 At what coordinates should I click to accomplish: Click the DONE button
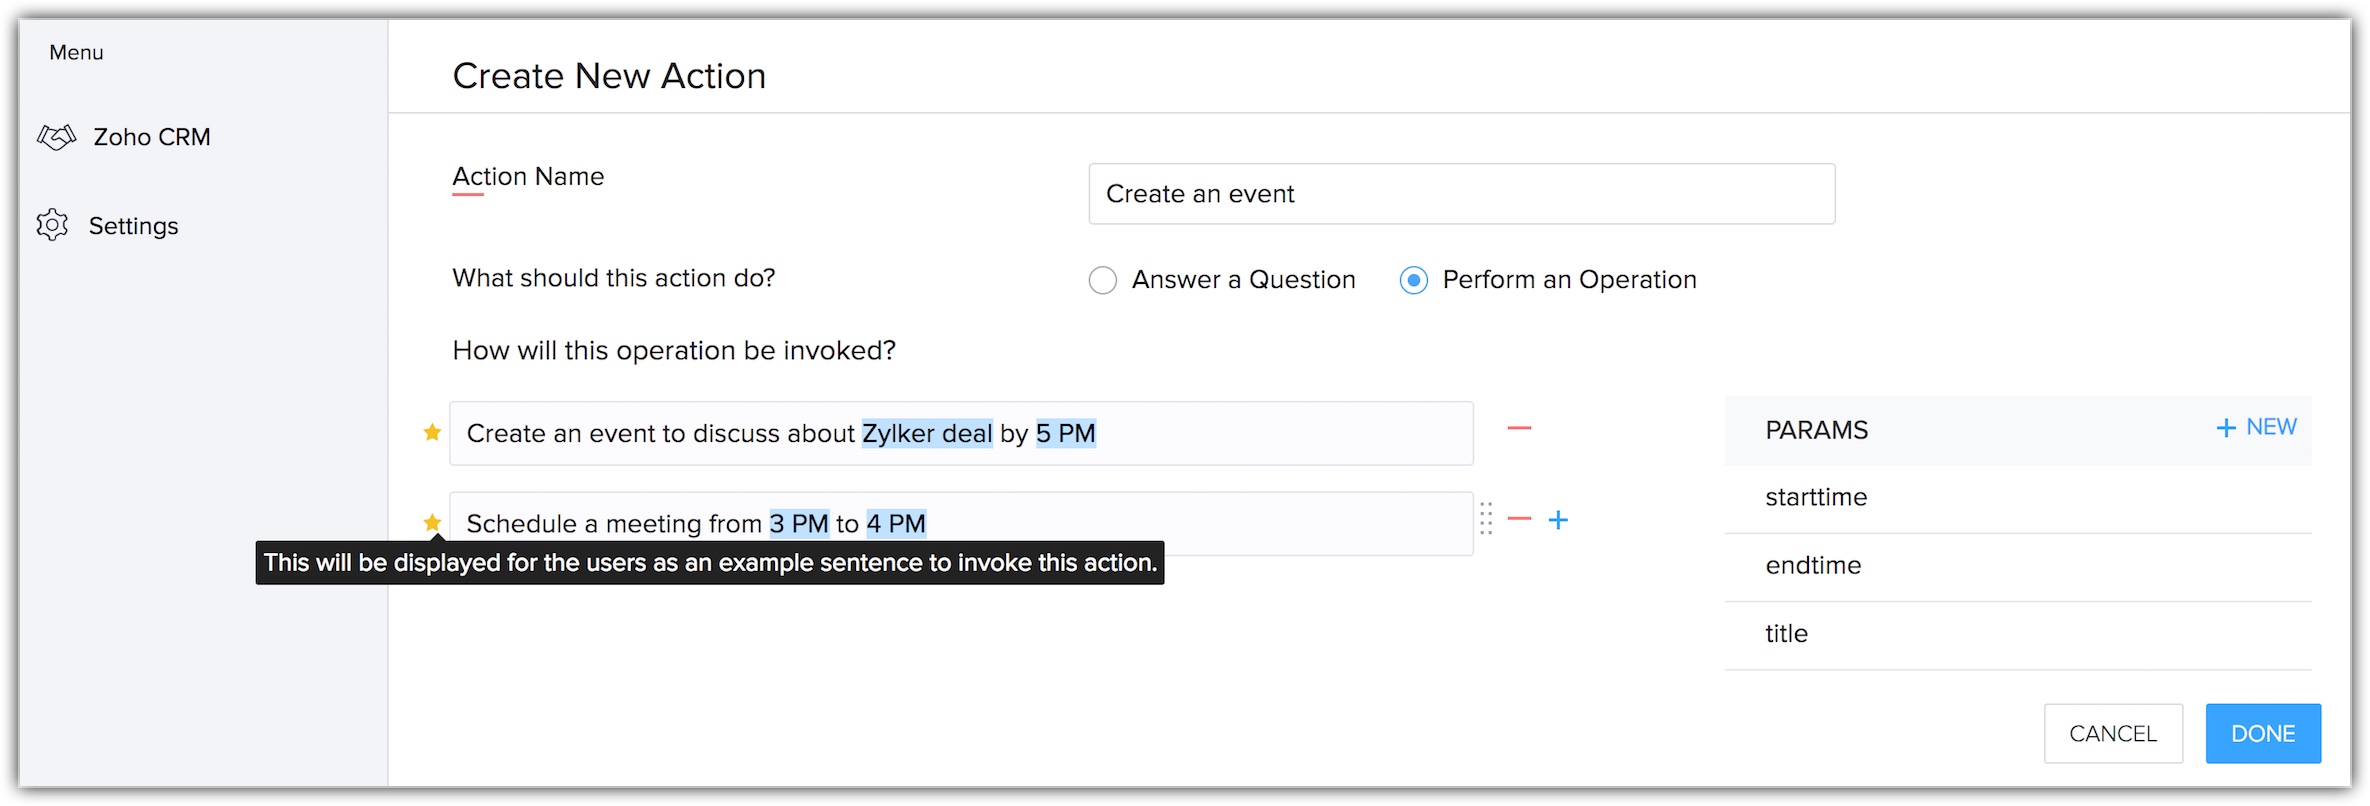pos(2262,733)
